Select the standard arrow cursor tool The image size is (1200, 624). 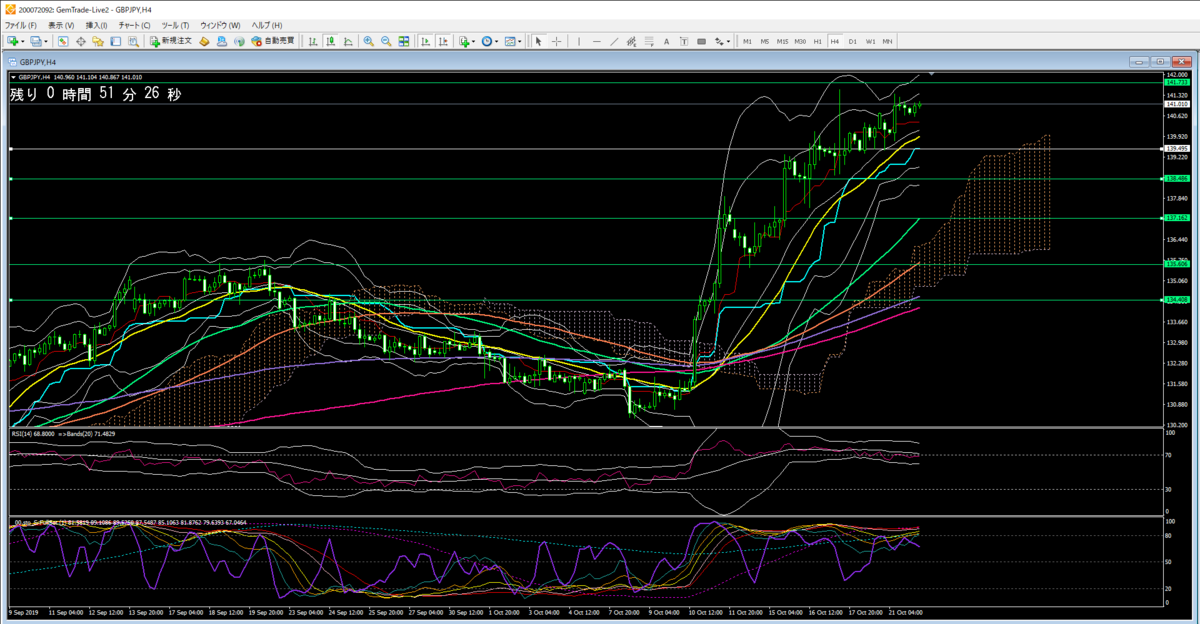[538, 41]
